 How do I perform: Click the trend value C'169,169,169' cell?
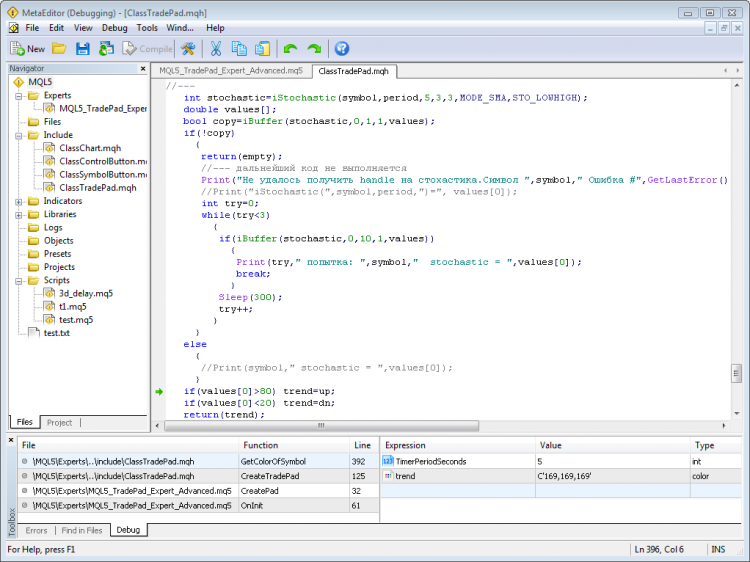[566, 476]
